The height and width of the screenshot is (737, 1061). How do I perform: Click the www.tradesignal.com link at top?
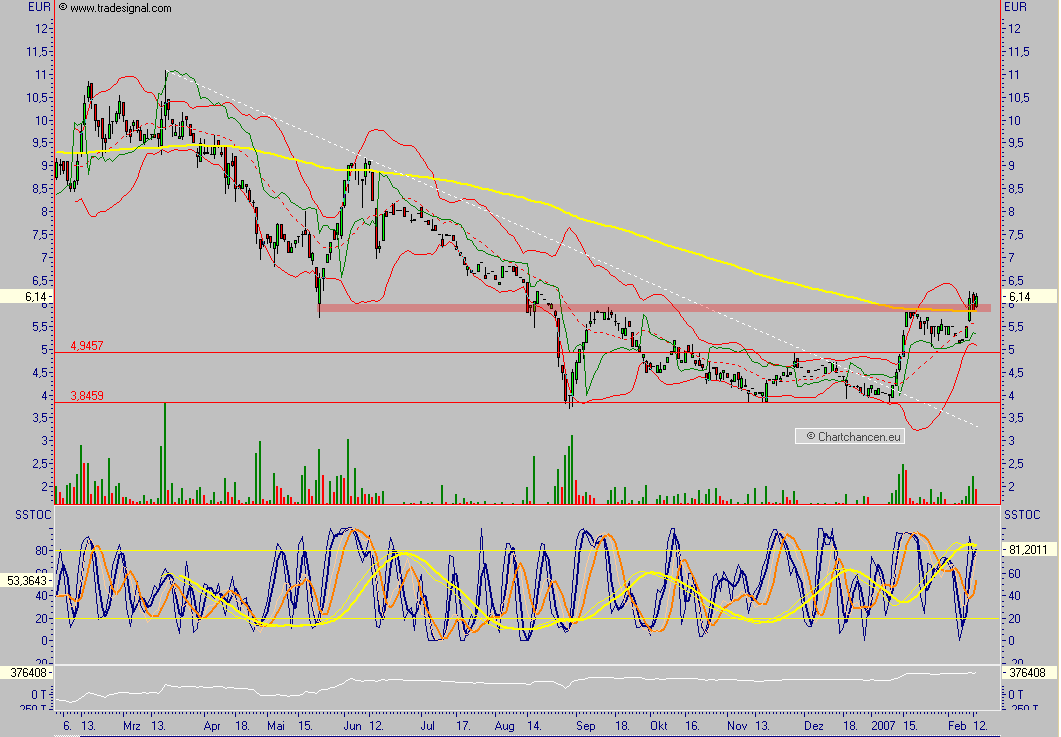tap(120, 8)
